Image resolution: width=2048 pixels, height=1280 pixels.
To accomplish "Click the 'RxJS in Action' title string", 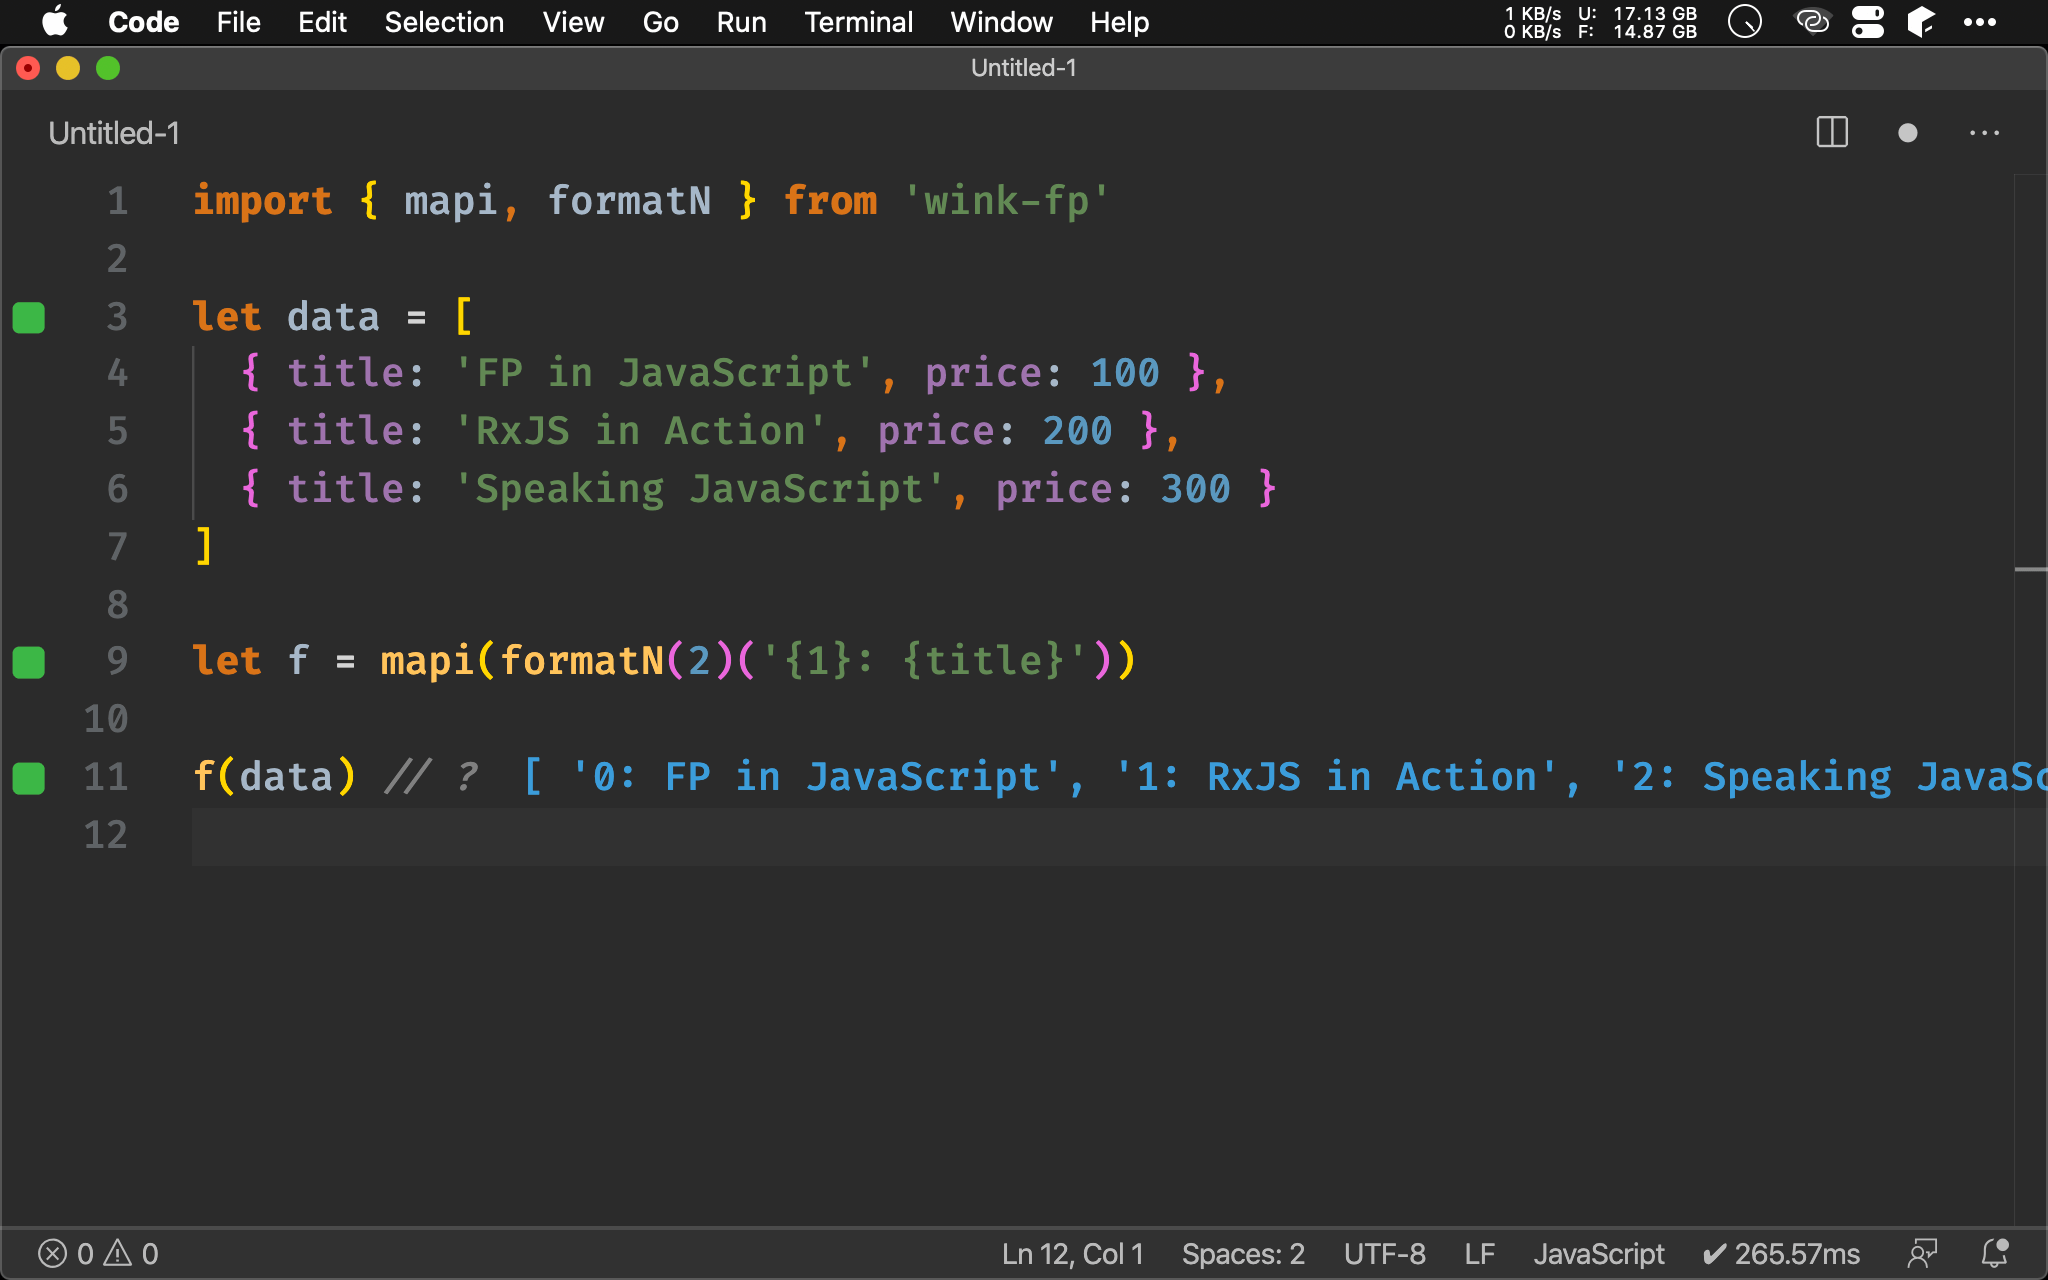I will [640, 431].
